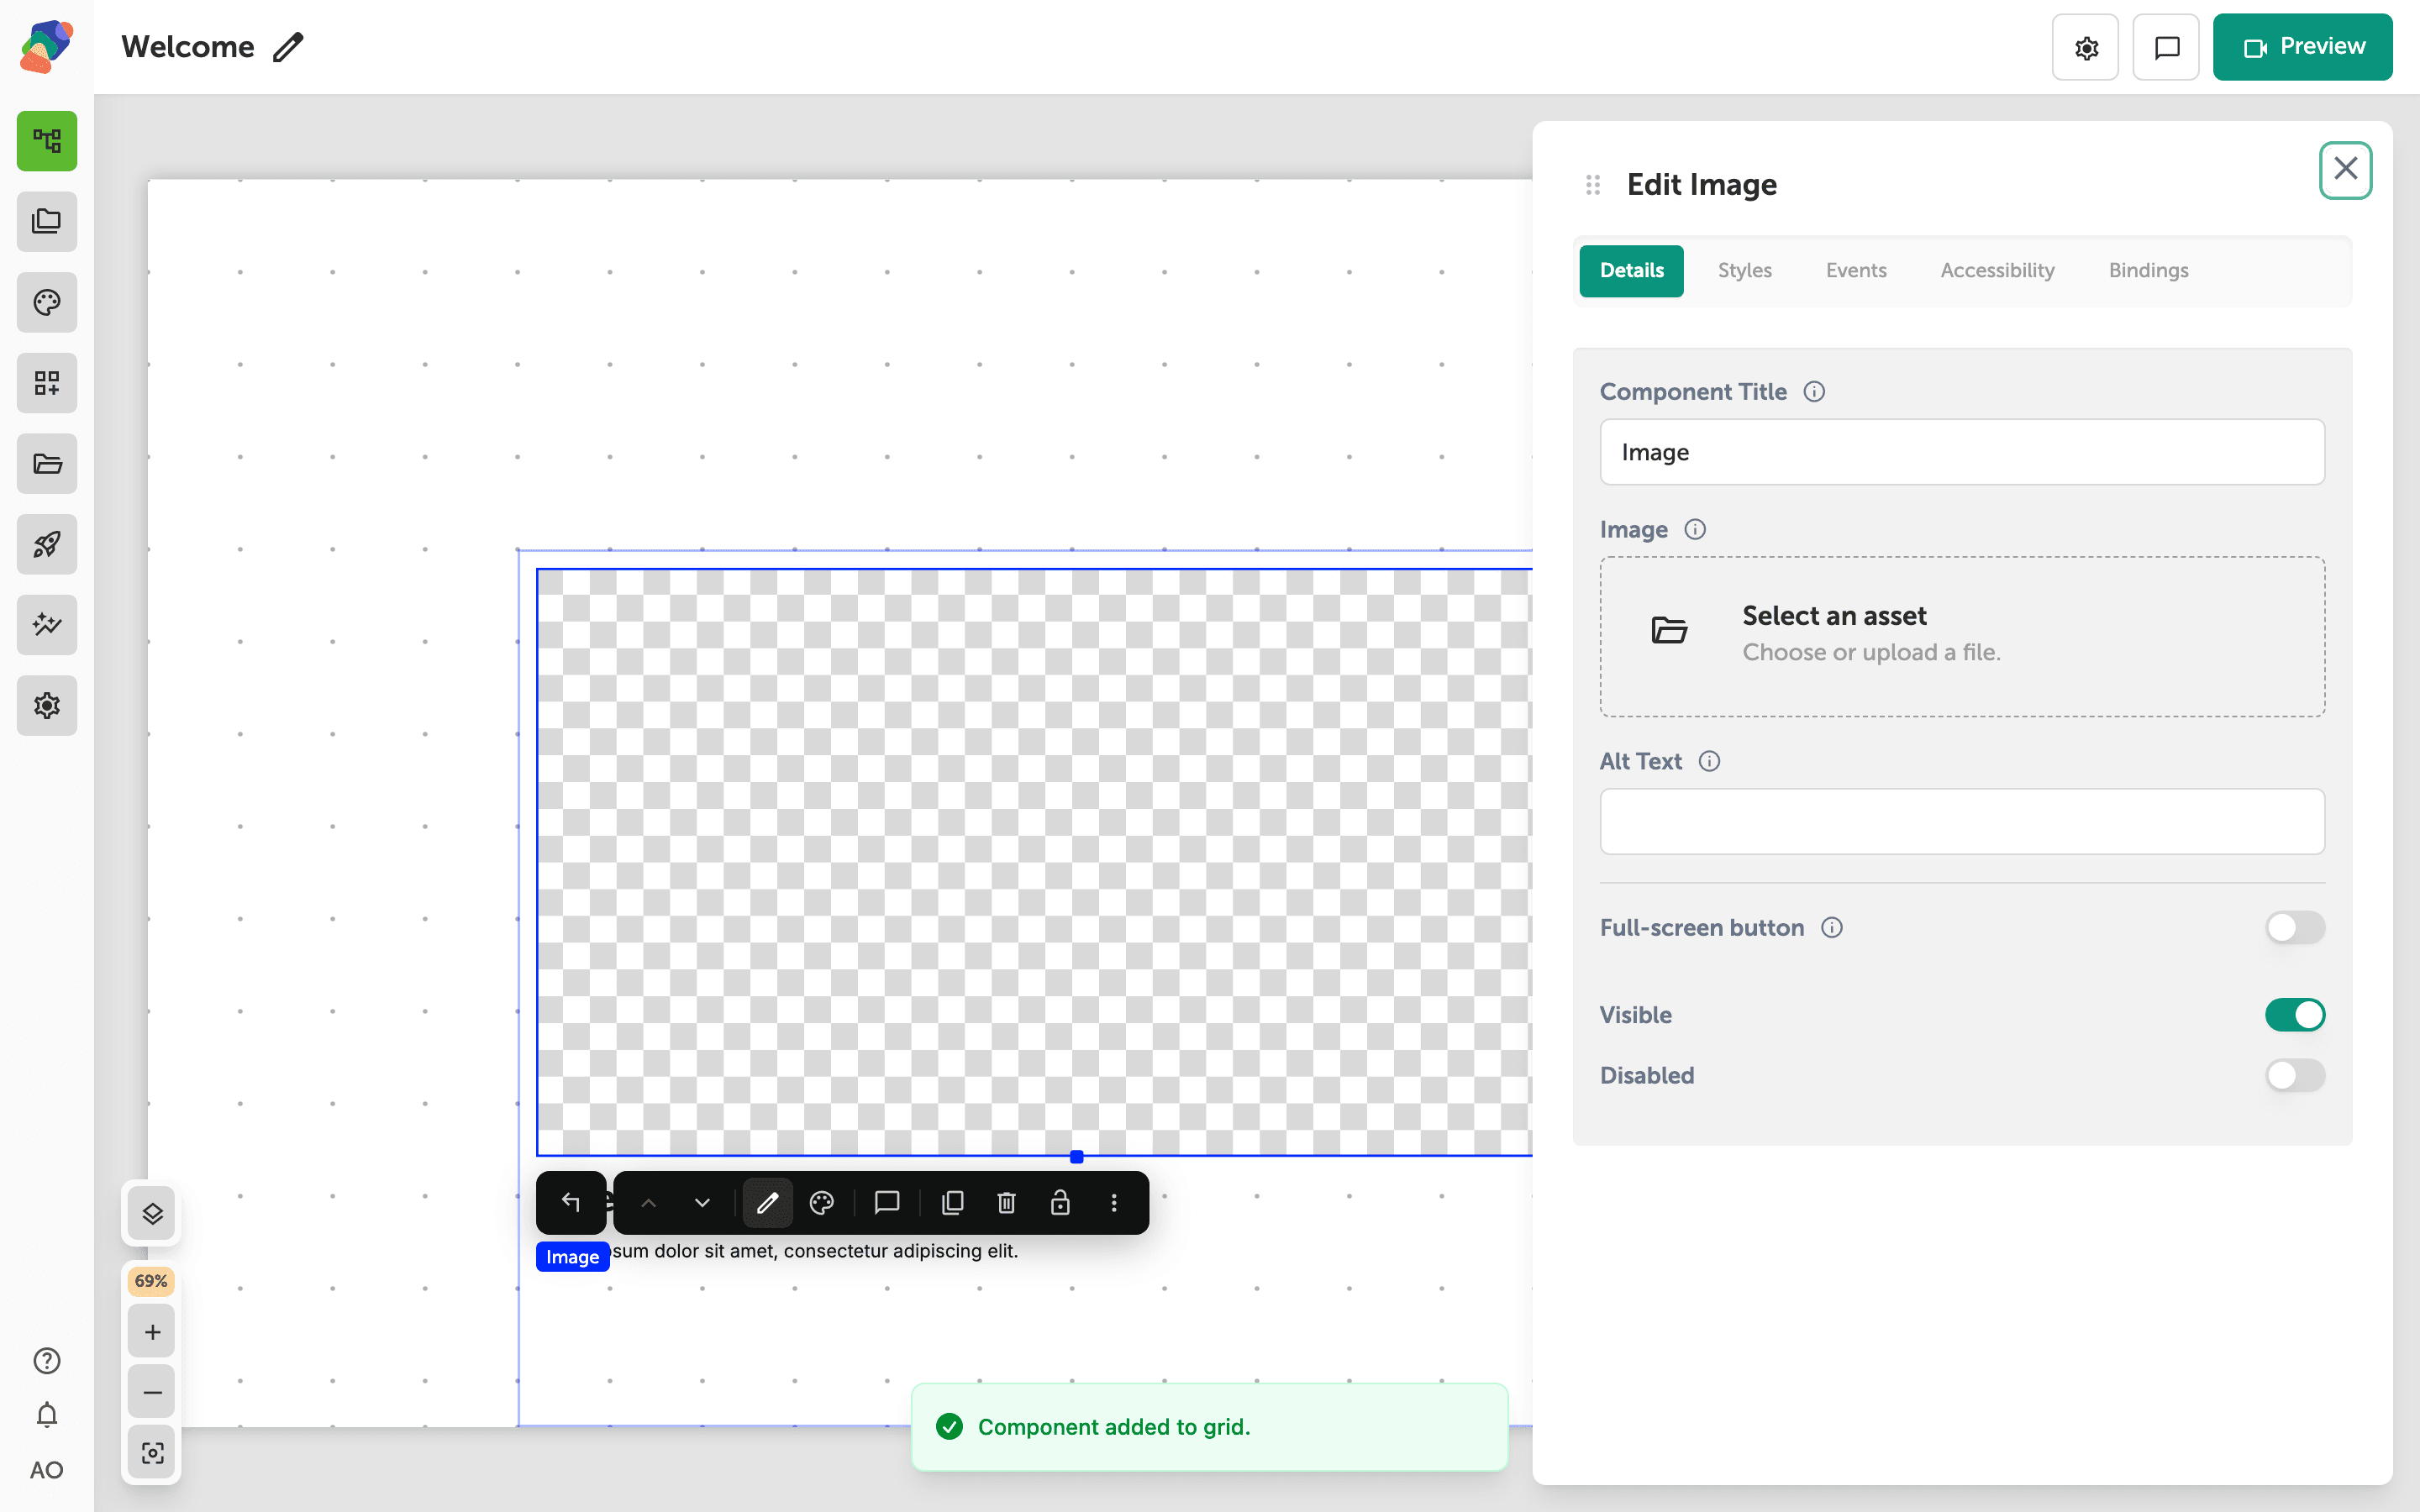This screenshot has height=1512, width=2420.
Task: Click the fit-to-screen focus icon
Action: tap(152, 1452)
